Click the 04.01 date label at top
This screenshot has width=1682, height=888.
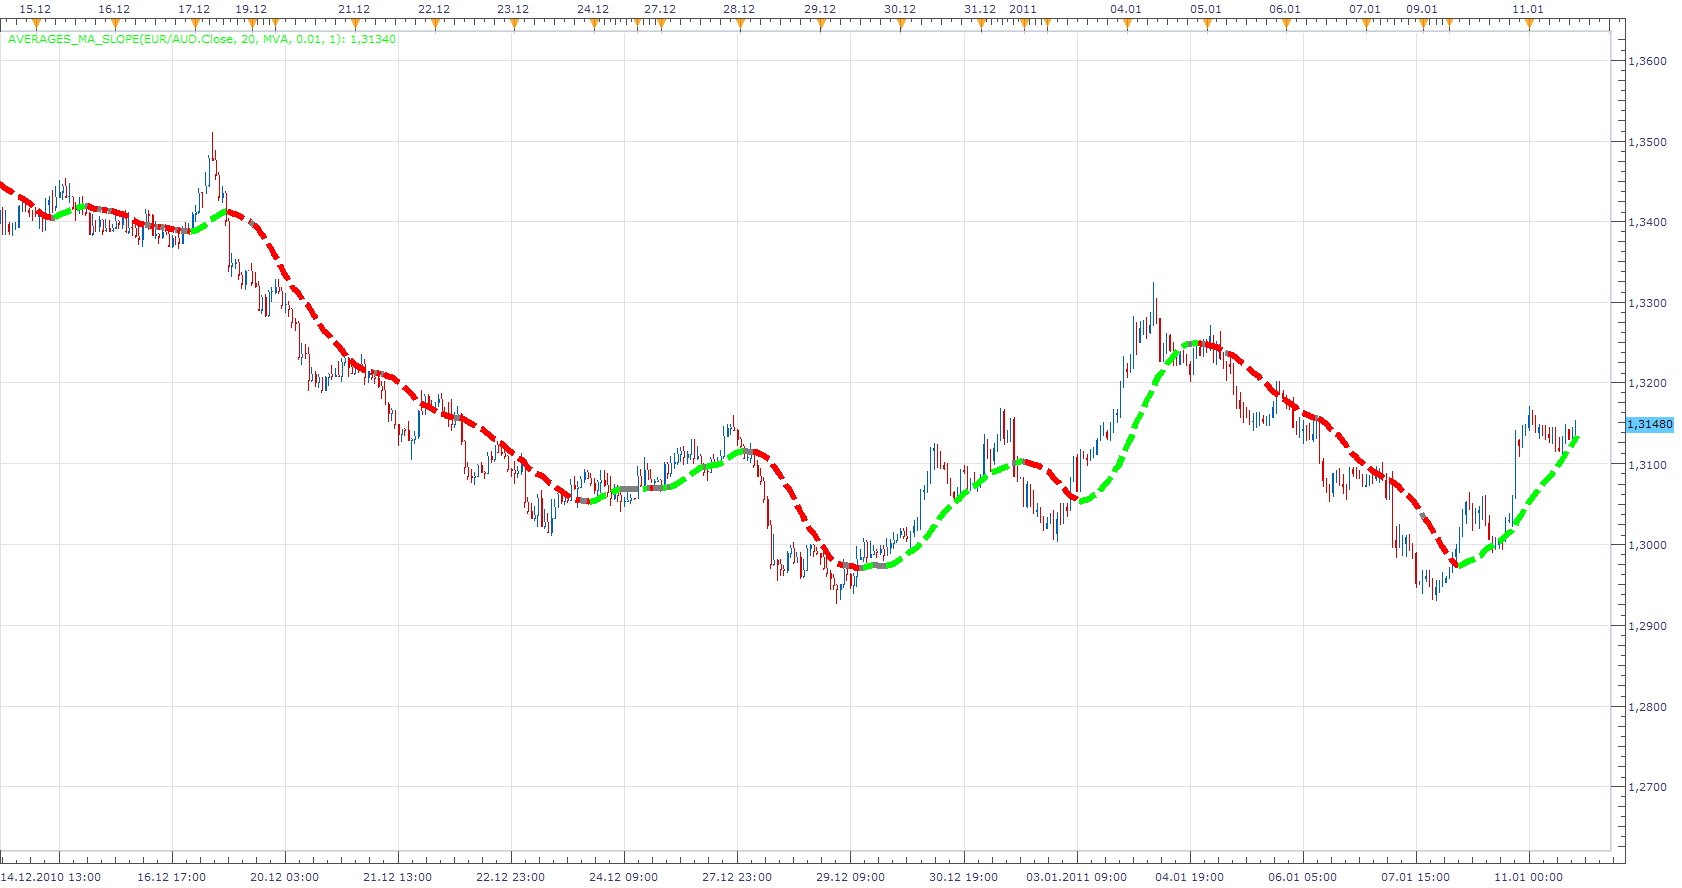1126,9
